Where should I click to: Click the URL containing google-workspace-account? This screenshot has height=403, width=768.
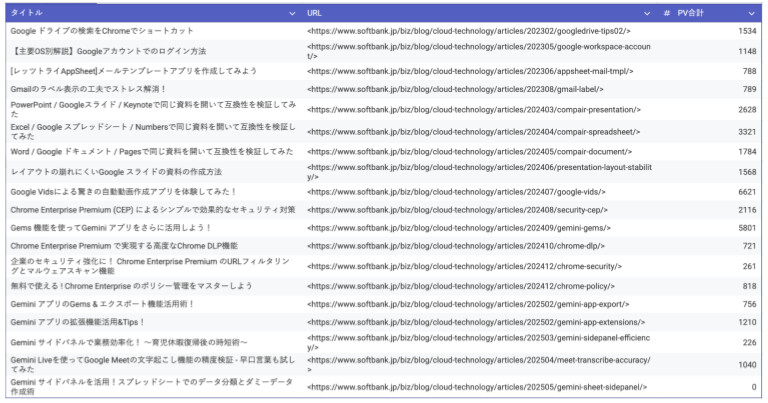pos(479,51)
